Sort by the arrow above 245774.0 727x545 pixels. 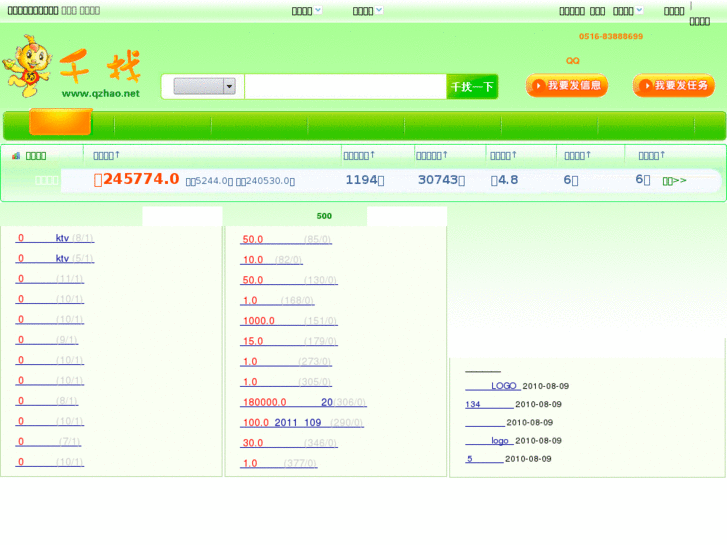[x=117, y=154]
